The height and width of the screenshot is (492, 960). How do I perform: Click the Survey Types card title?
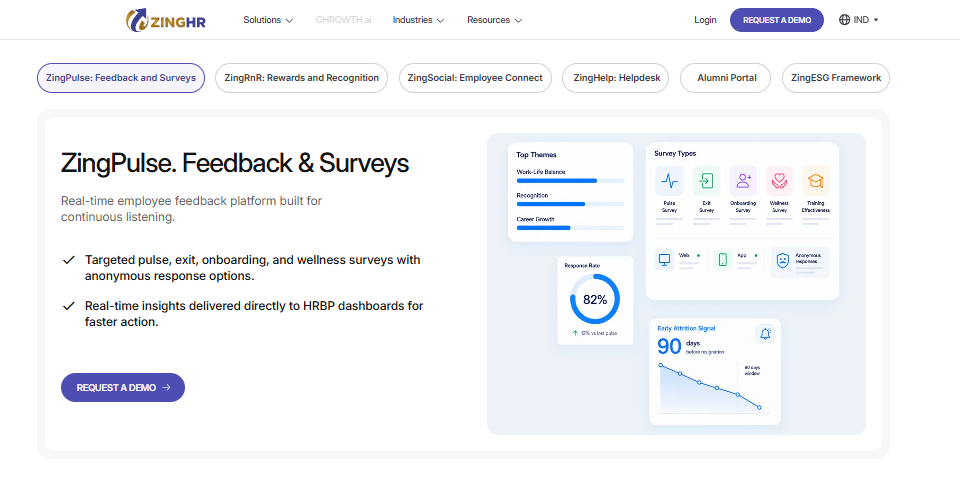pyautogui.click(x=675, y=154)
